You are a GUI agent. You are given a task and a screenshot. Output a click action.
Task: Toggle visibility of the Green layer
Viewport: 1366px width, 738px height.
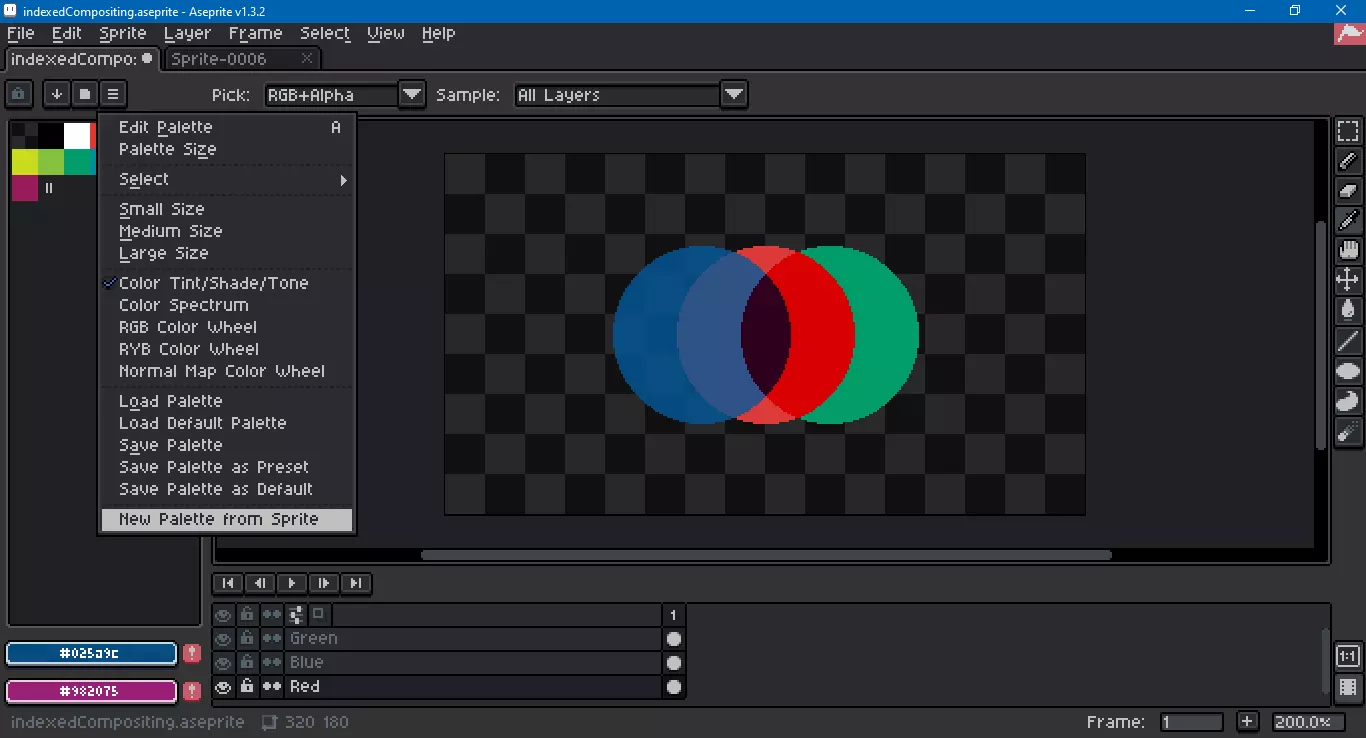click(x=223, y=639)
